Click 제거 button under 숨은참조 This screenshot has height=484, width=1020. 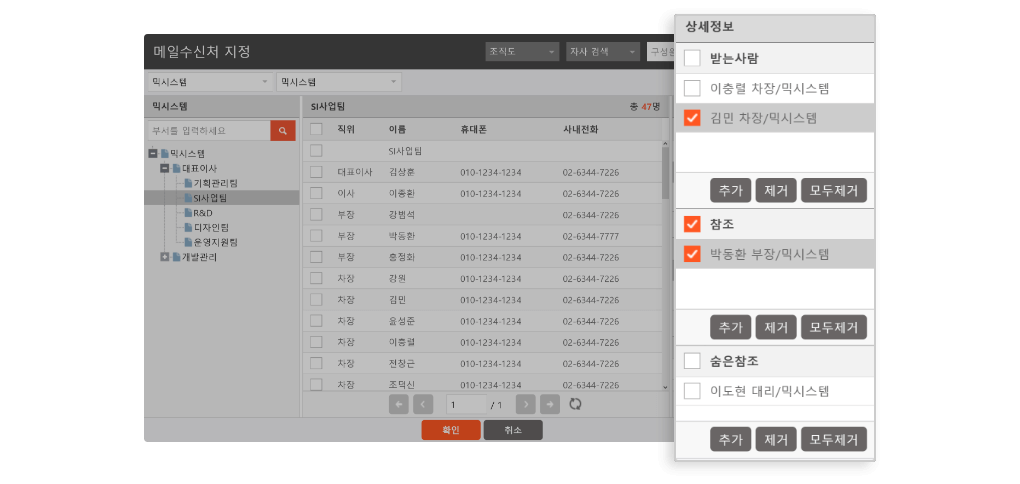pos(775,439)
